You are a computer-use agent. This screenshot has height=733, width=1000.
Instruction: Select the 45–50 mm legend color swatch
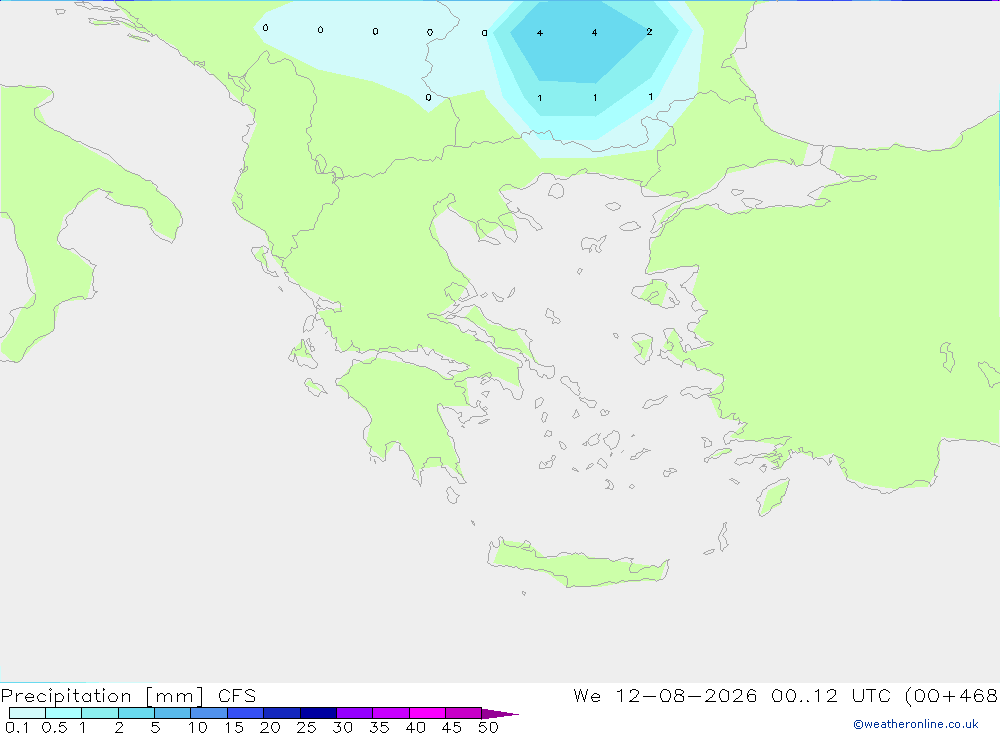pyautogui.click(x=463, y=713)
